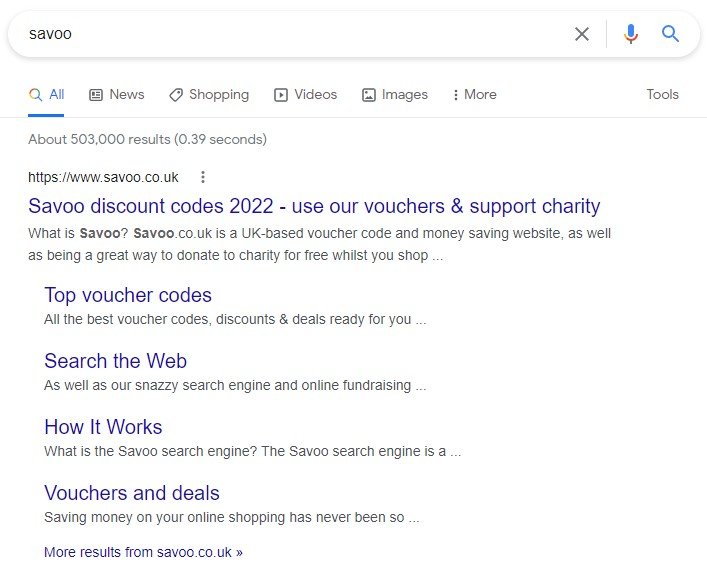Click the Images picture icon

point(368,95)
